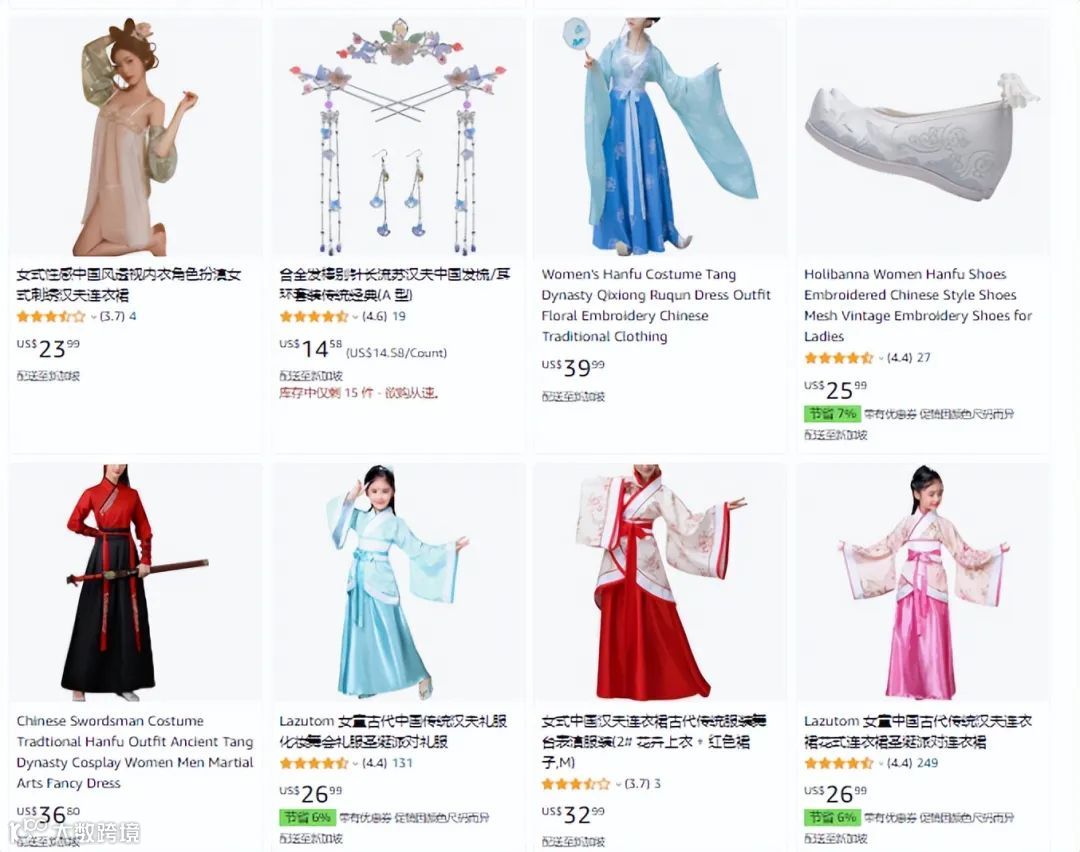Click the 4.6 star rating icons for hair pins

click(x=314, y=317)
